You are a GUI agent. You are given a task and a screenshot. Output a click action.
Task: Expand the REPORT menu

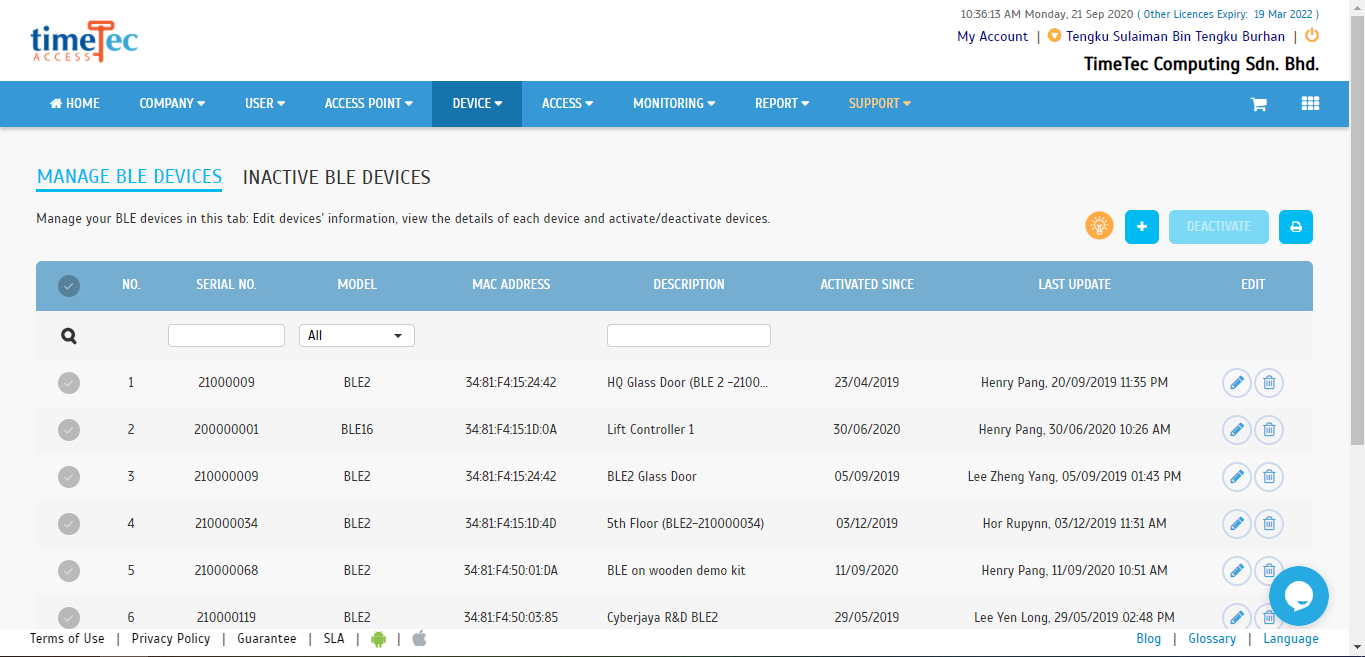[782, 103]
